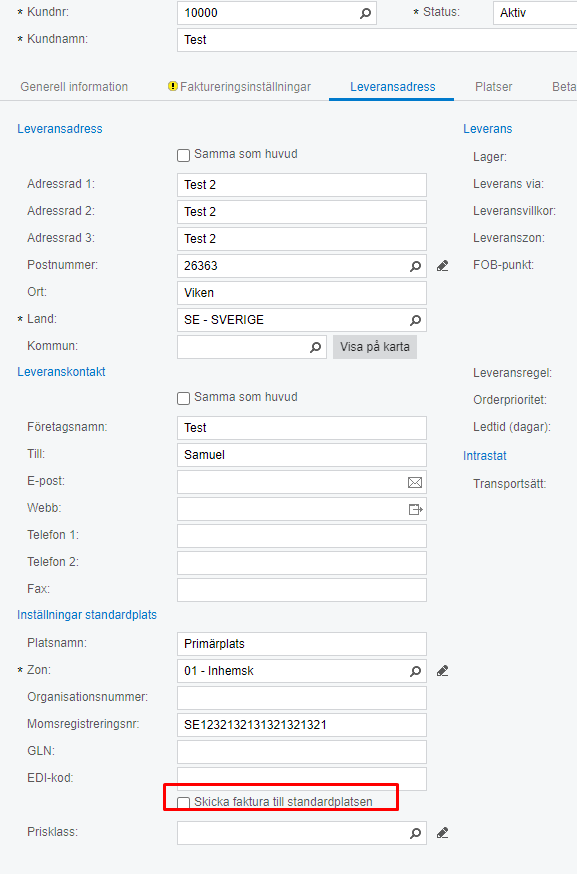Open the Kundnr lookup magnifier
The height and width of the screenshot is (874, 577).
point(363,13)
